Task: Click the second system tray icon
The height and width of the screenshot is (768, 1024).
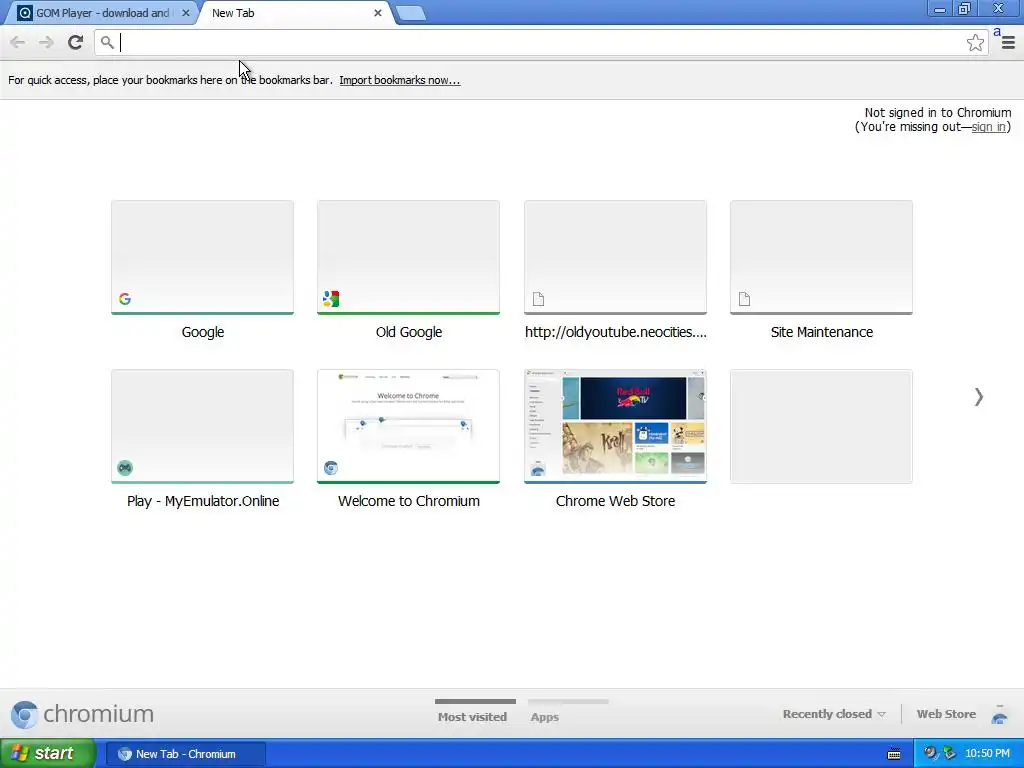Action: [950, 753]
